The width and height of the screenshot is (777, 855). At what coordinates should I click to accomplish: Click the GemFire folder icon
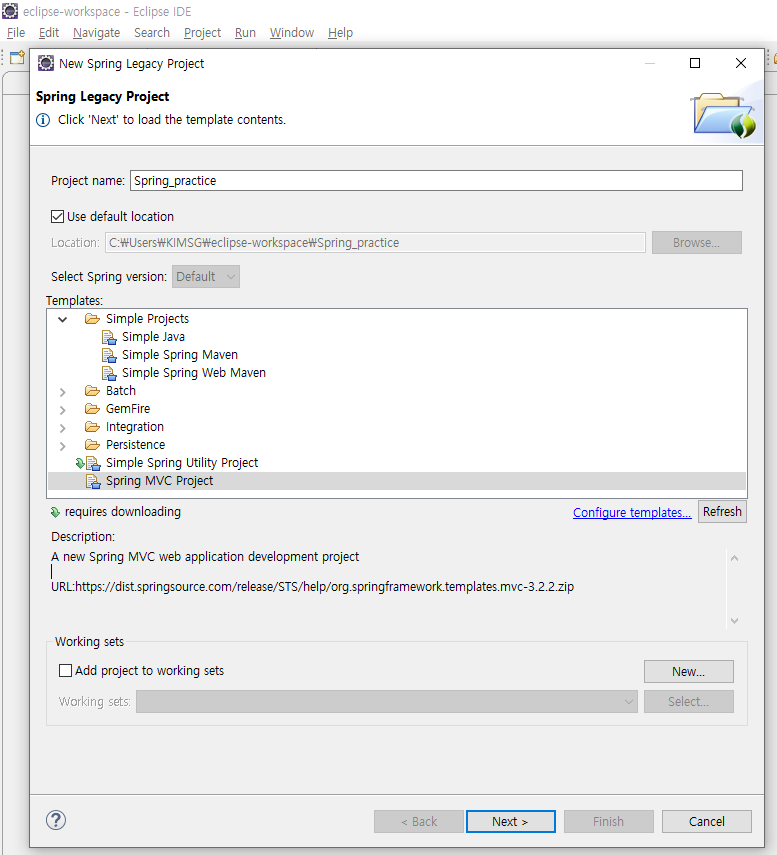(92, 408)
